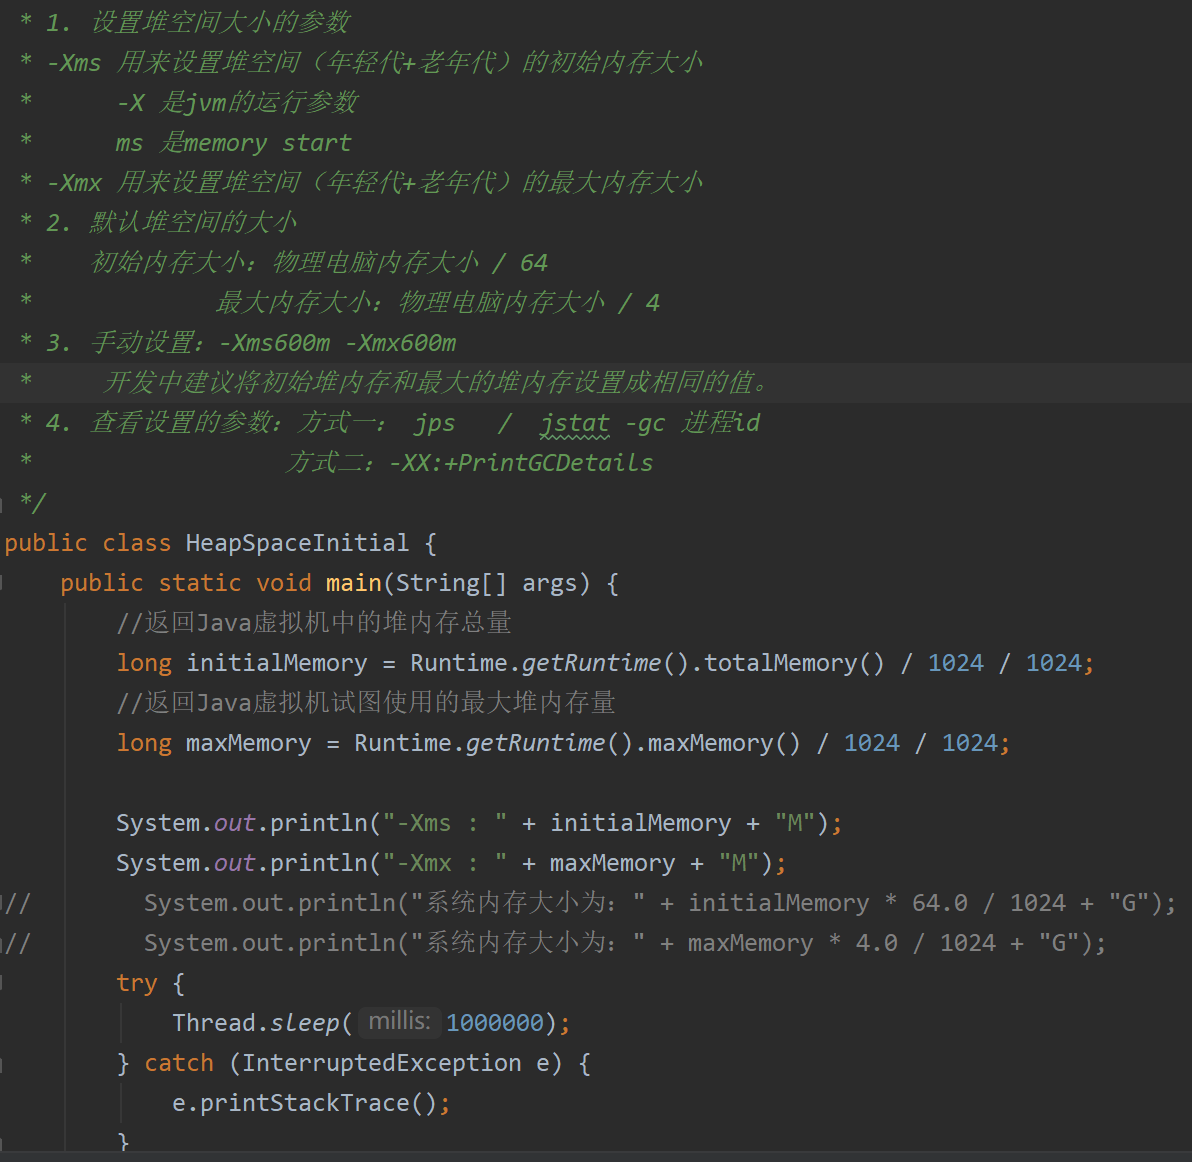
Task: Click the try keyword
Action: [x=137, y=983]
